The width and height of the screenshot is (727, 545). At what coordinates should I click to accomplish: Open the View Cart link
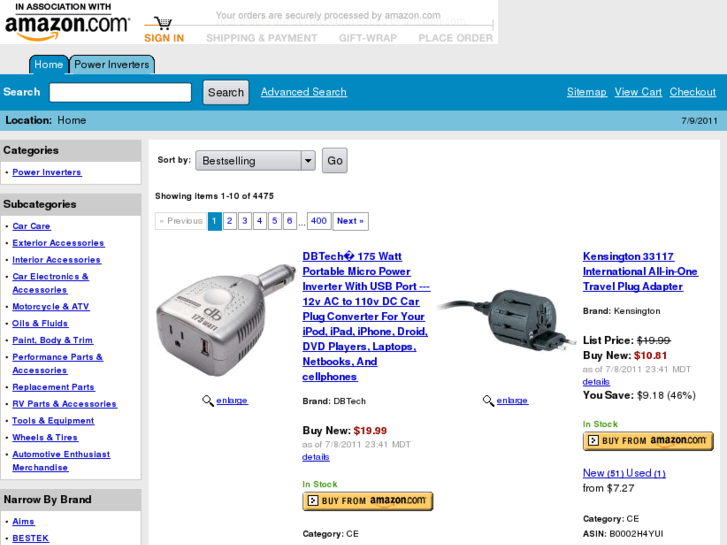tap(638, 92)
